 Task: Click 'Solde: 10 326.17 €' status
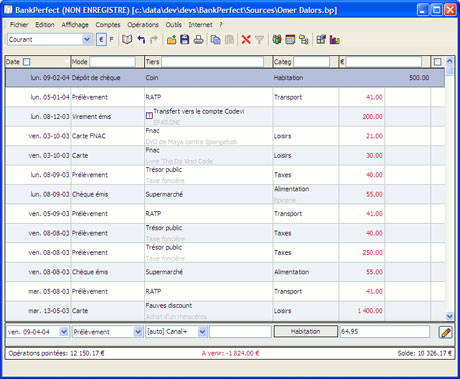point(424,353)
